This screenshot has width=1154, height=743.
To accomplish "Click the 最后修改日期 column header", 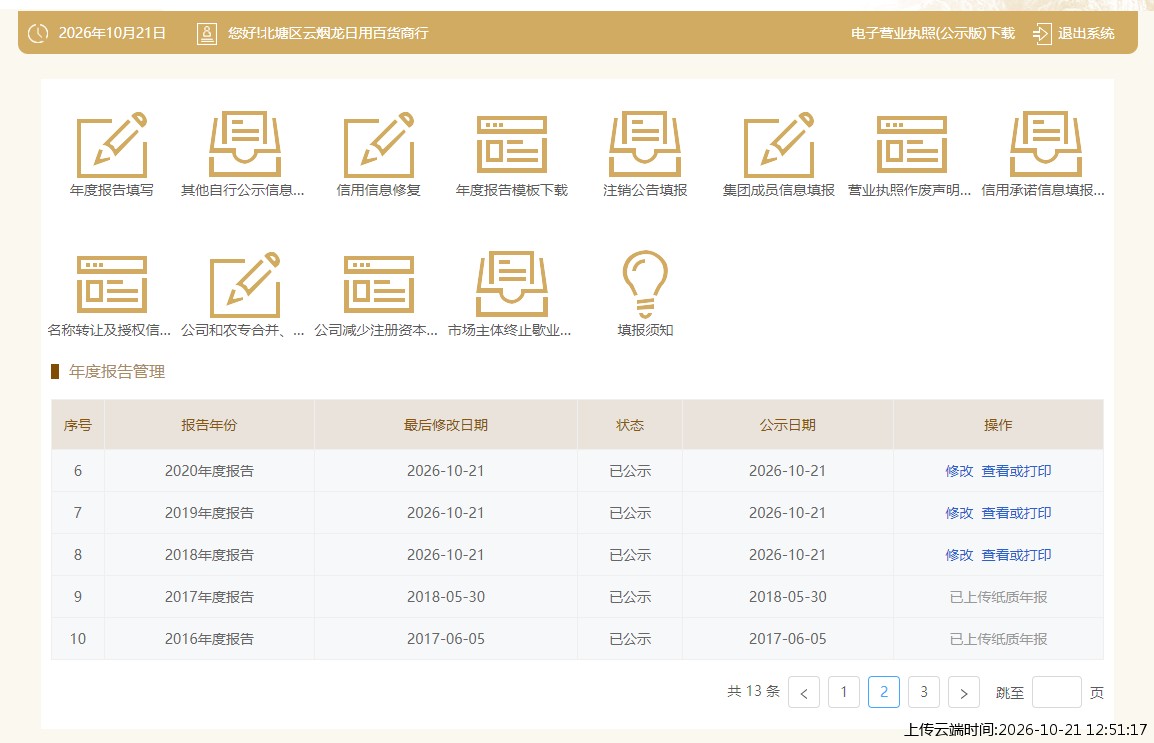I will point(445,425).
